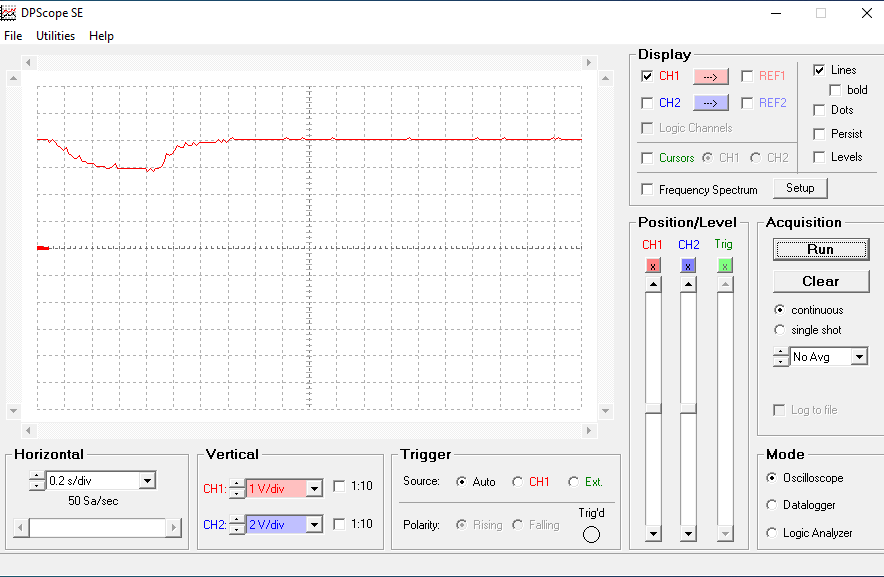Click CH1 red arrow copy-to-REF1 button
Viewport: 884px width, 577px height.
(x=710, y=76)
